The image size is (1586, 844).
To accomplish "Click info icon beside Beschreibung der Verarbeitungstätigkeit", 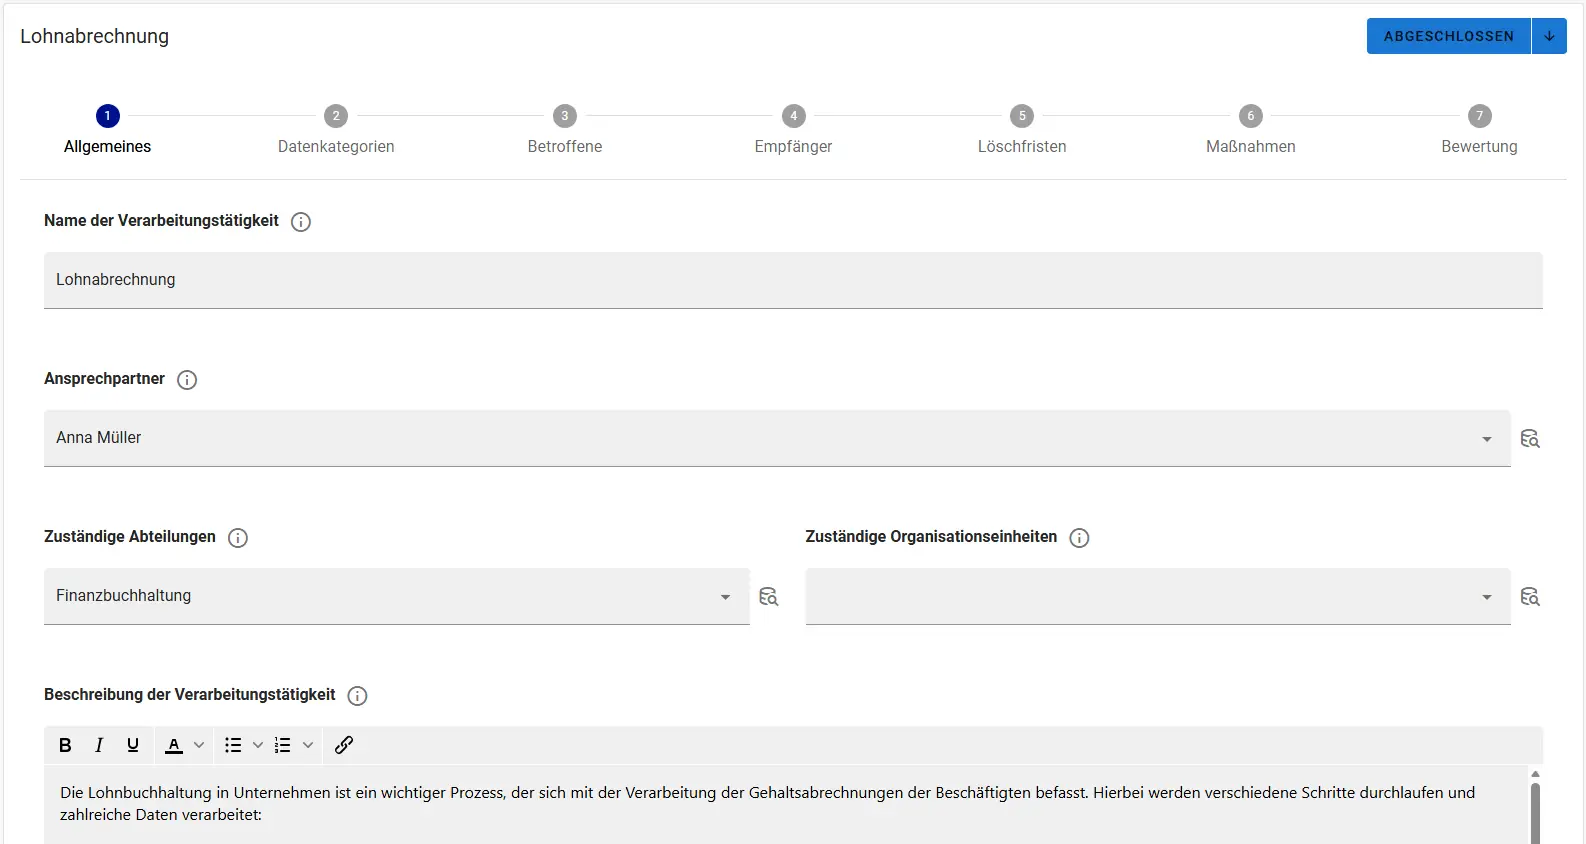I will pyautogui.click(x=357, y=696).
